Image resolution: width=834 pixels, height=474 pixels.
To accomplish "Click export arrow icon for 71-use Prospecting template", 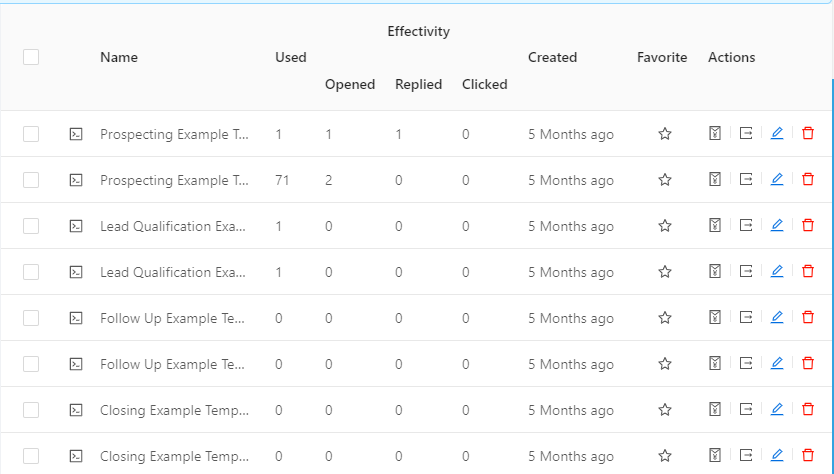I will [x=746, y=180].
